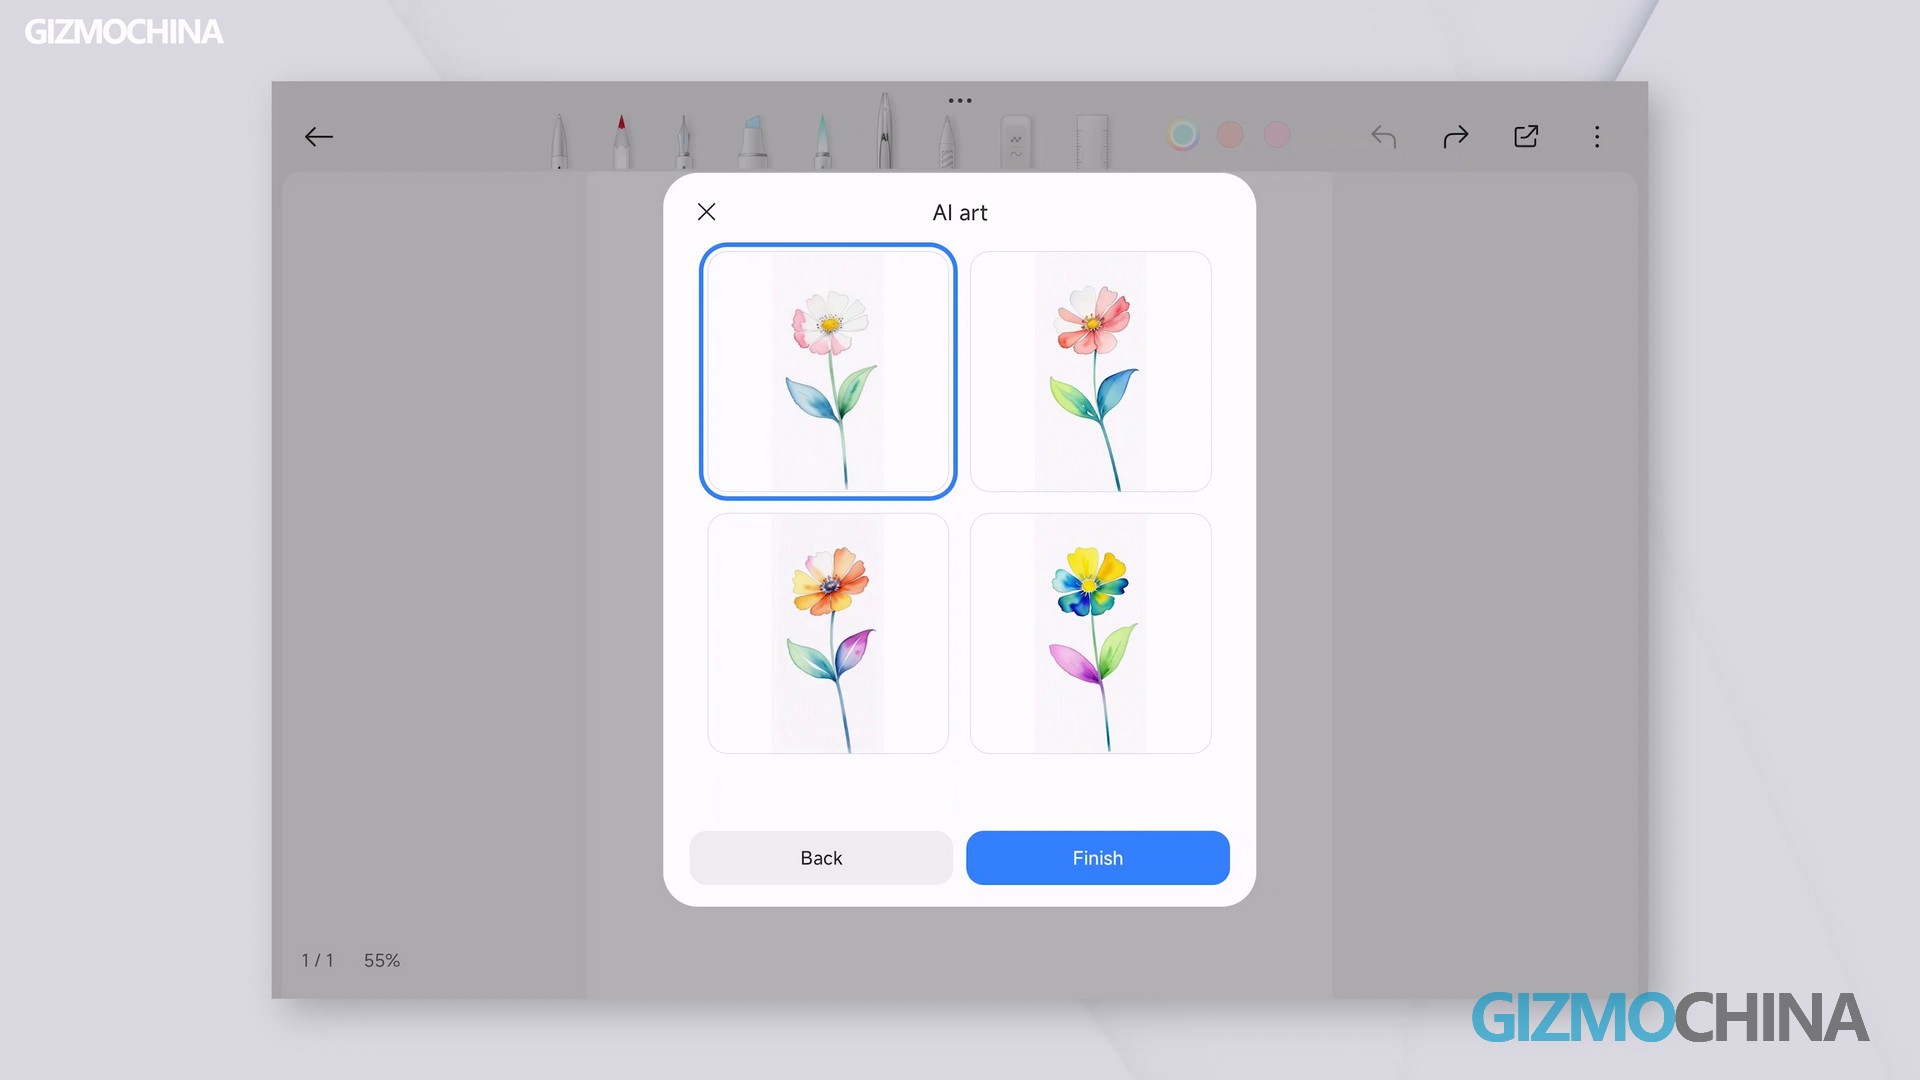Select the teal brush tool
The height and width of the screenshot is (1080, 1920).
pyautogui.click(x=822, y=141)
